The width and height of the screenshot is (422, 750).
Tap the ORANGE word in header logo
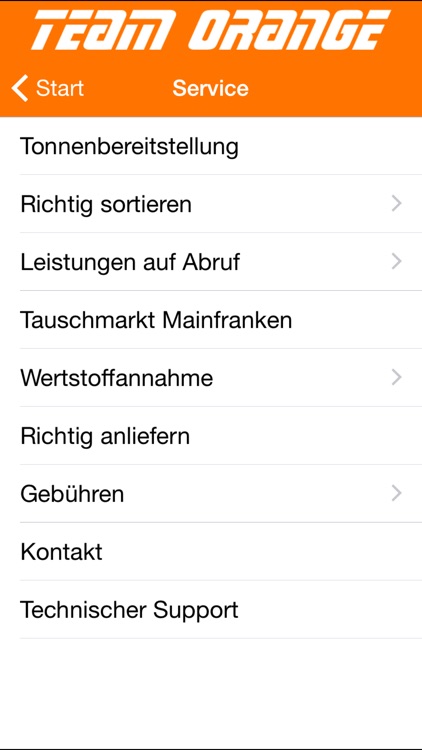point(290,30)
